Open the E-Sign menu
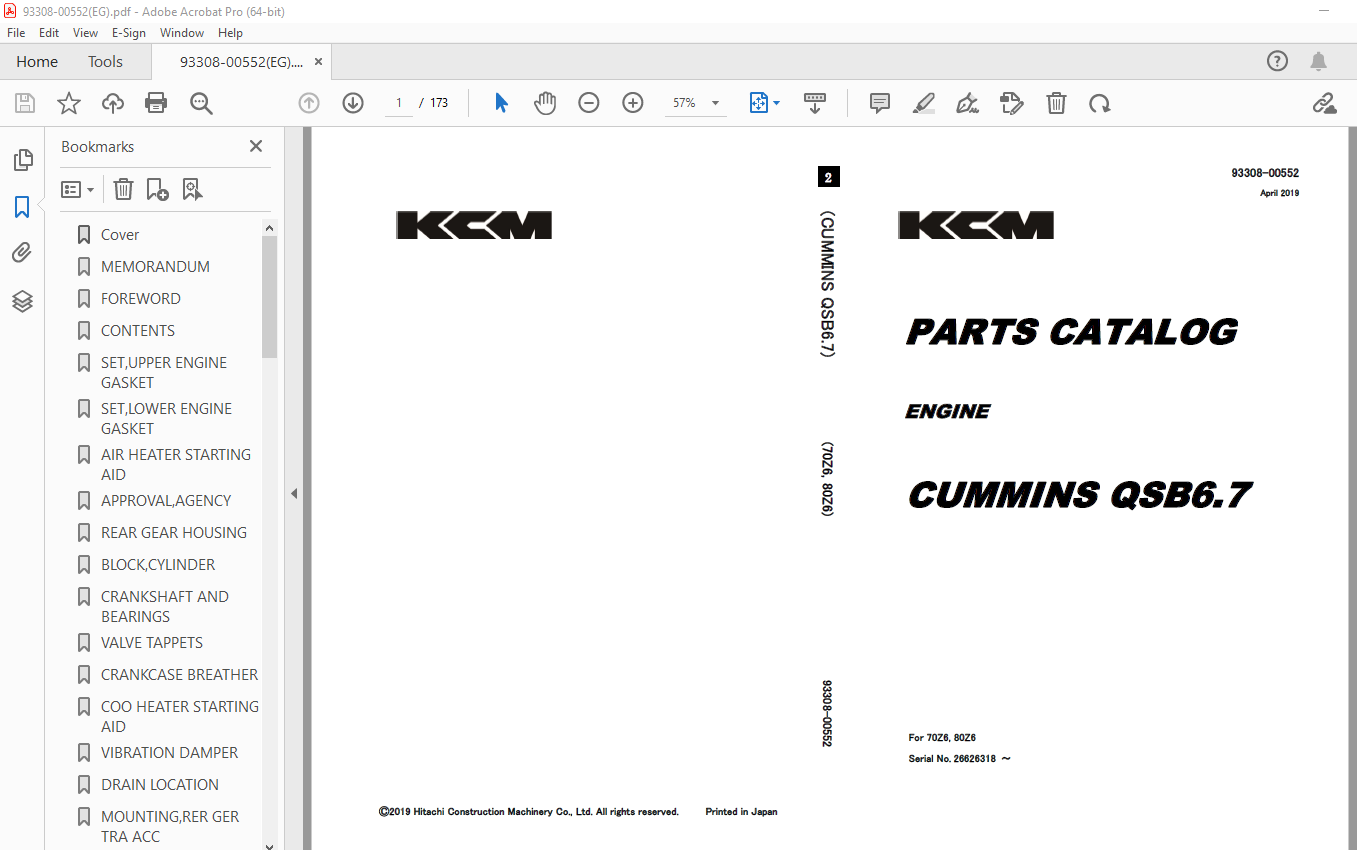This screenshot has height=850, width=1357. (129, 32)
